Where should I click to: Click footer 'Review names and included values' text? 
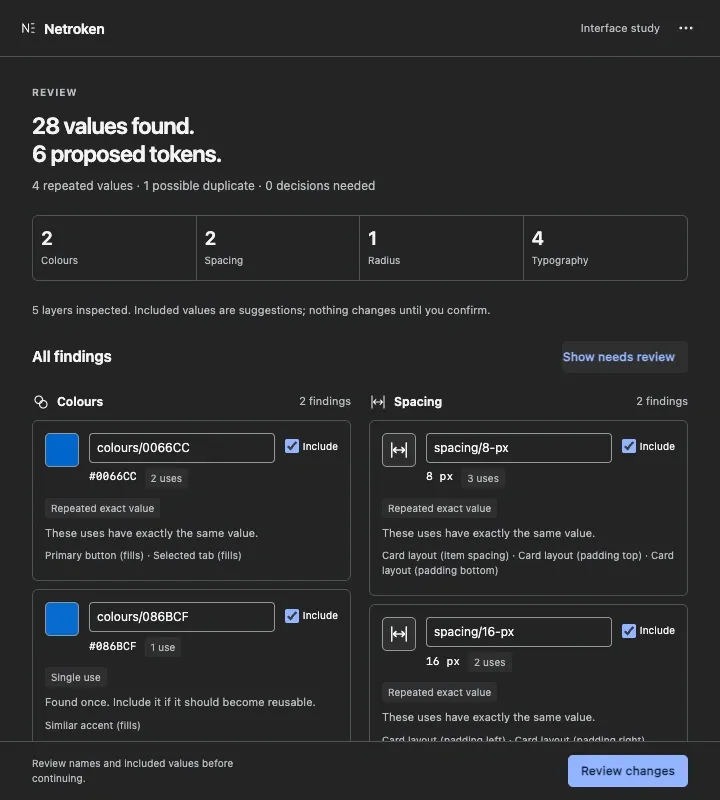coord(133,771)
